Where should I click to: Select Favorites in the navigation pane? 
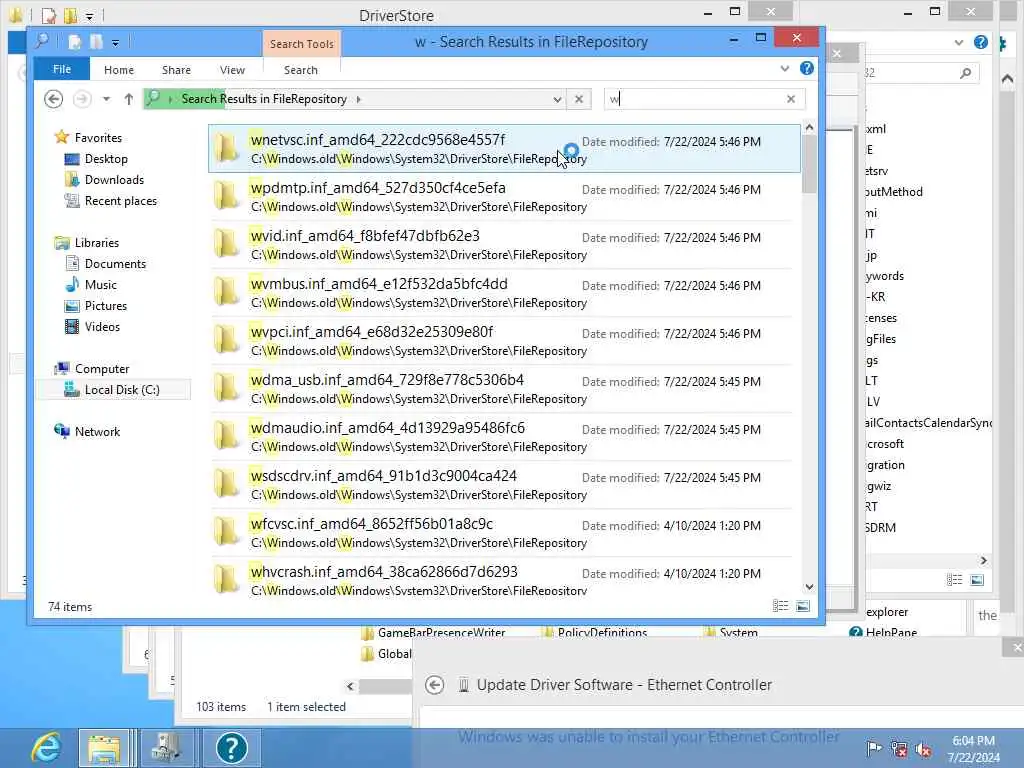[98, 138]
